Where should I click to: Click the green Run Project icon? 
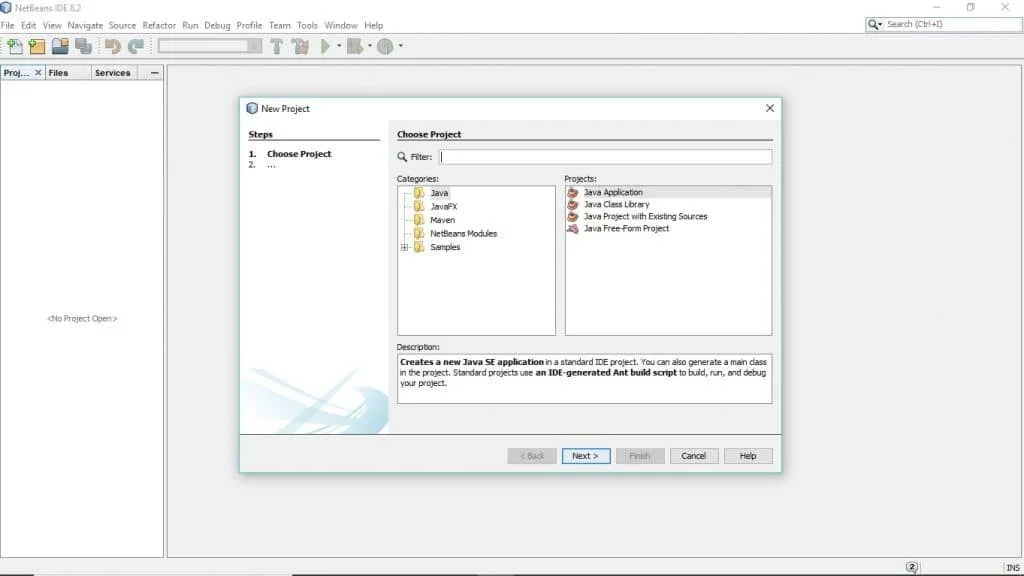[x=325, y=46]
